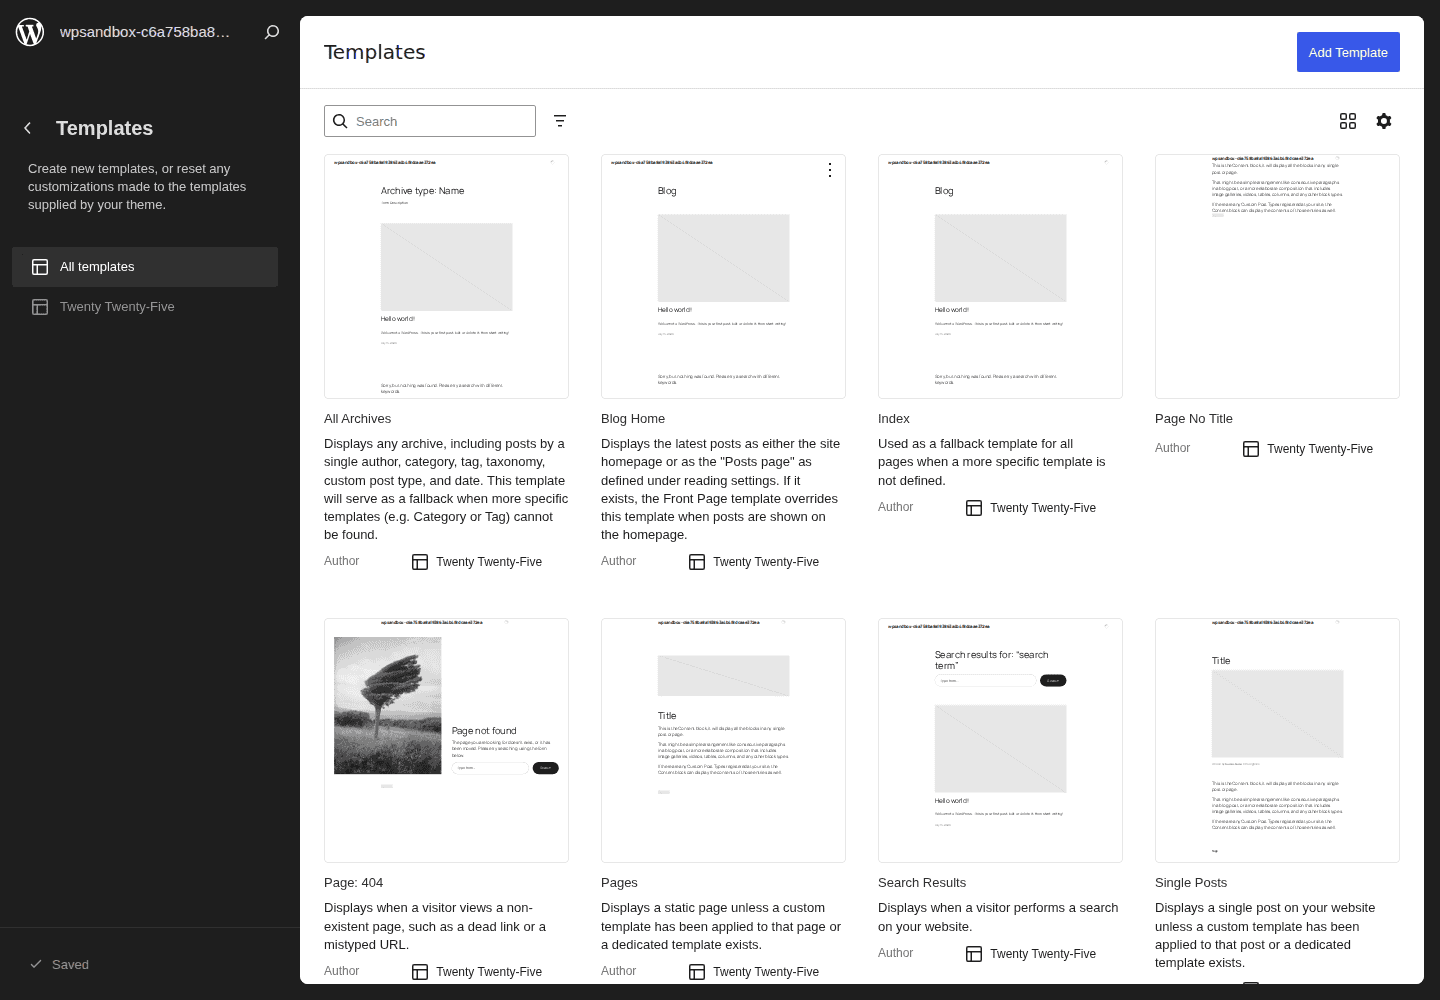The image size is (1440, 1000).
Task: Click the Index template title
Action: pyautogui.click(x=894, y=419)
